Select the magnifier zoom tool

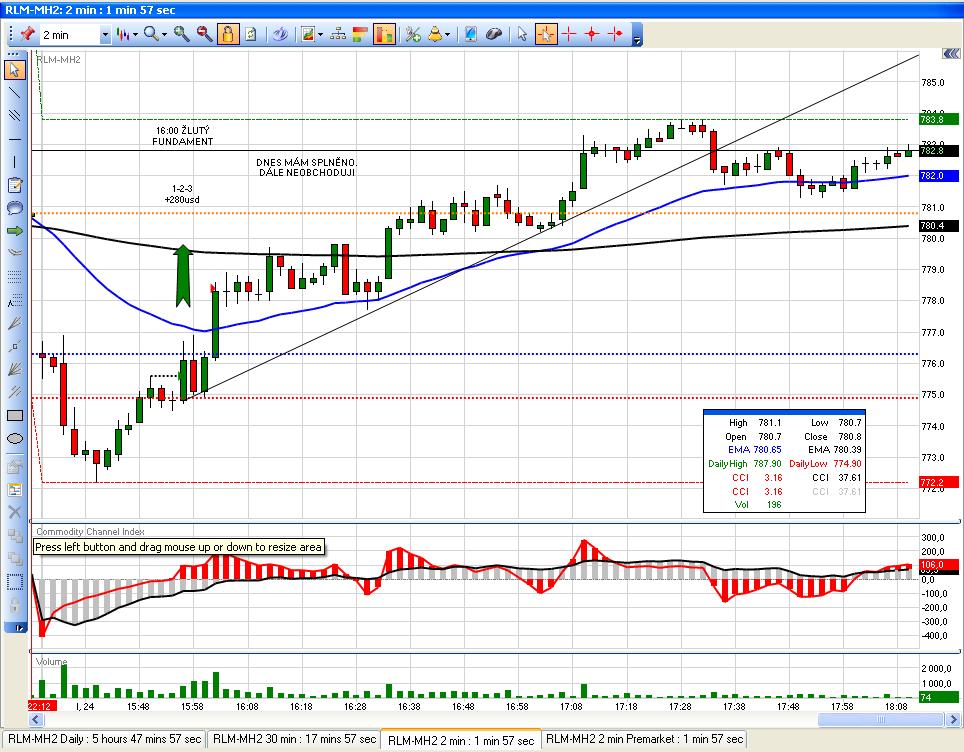[x=151, y=34]
